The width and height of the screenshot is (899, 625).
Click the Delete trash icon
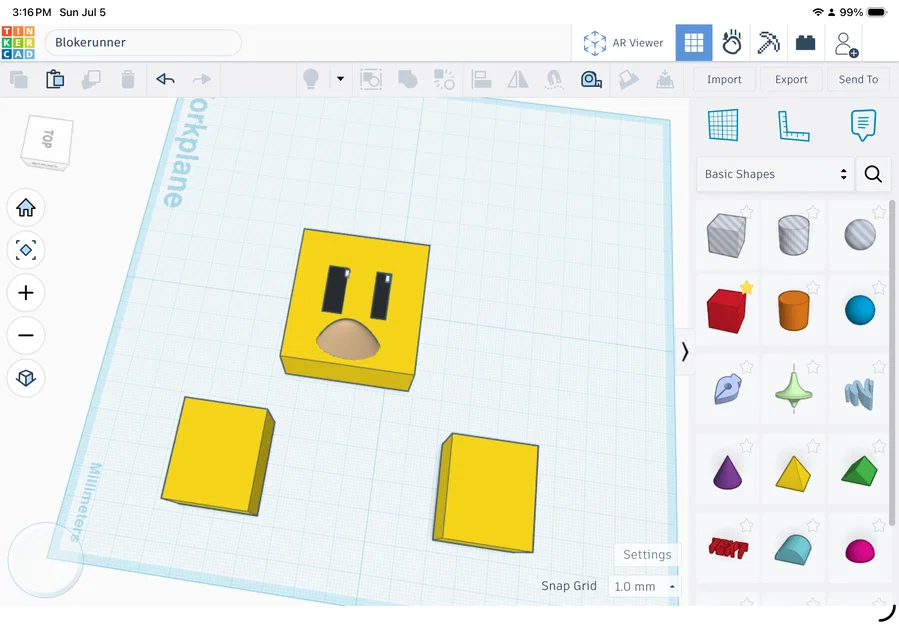coord(128,79)
